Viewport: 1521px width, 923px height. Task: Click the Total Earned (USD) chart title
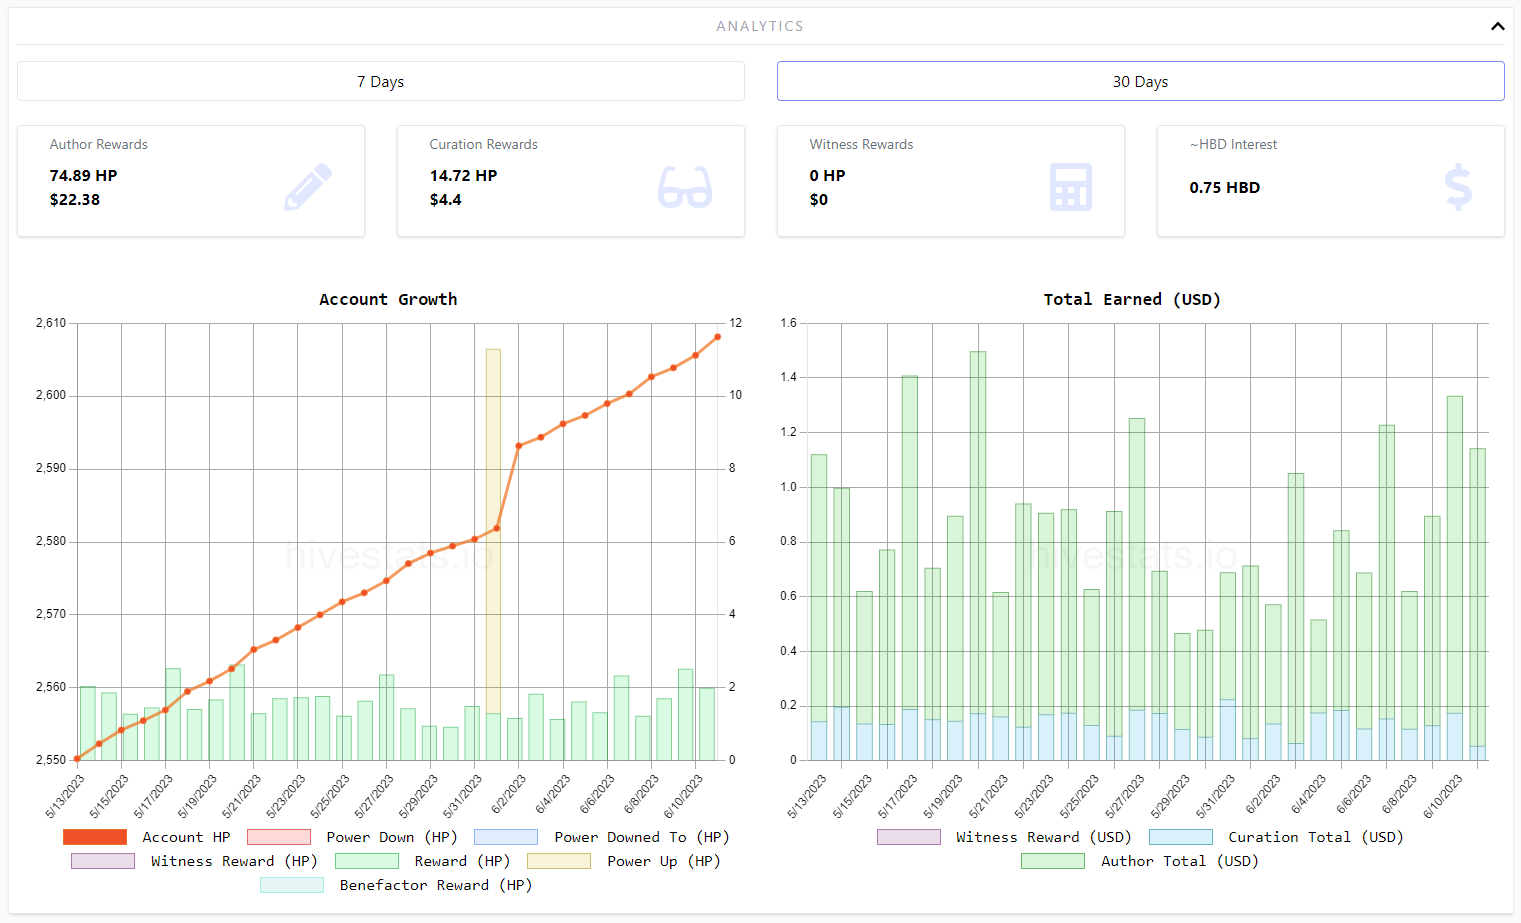tap(1132, 299)
